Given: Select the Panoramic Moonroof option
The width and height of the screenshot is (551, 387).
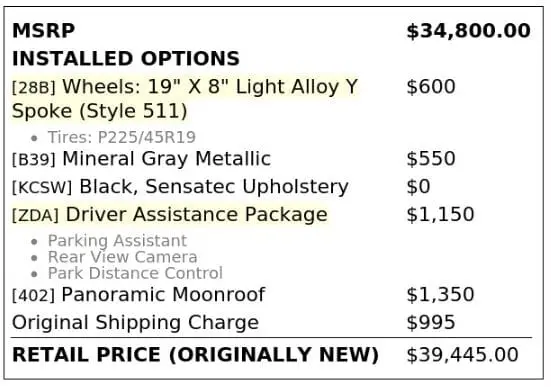Looking at the screenshot, I should point(163,295).
